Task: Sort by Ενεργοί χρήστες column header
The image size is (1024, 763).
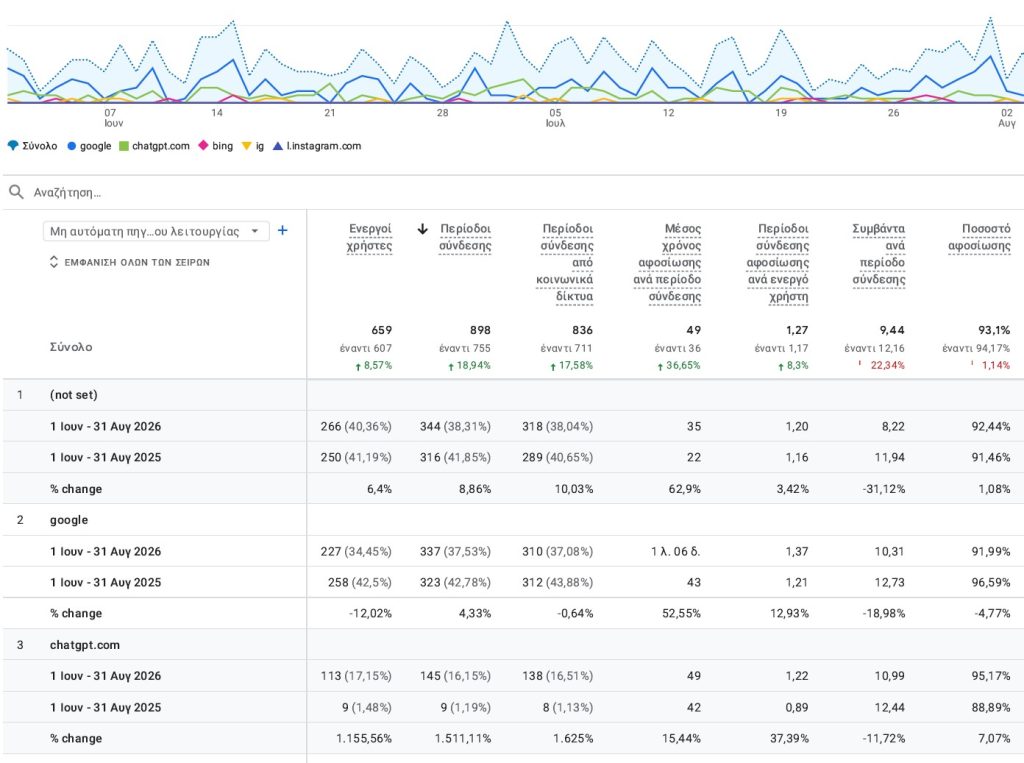Action: [370, 237]
